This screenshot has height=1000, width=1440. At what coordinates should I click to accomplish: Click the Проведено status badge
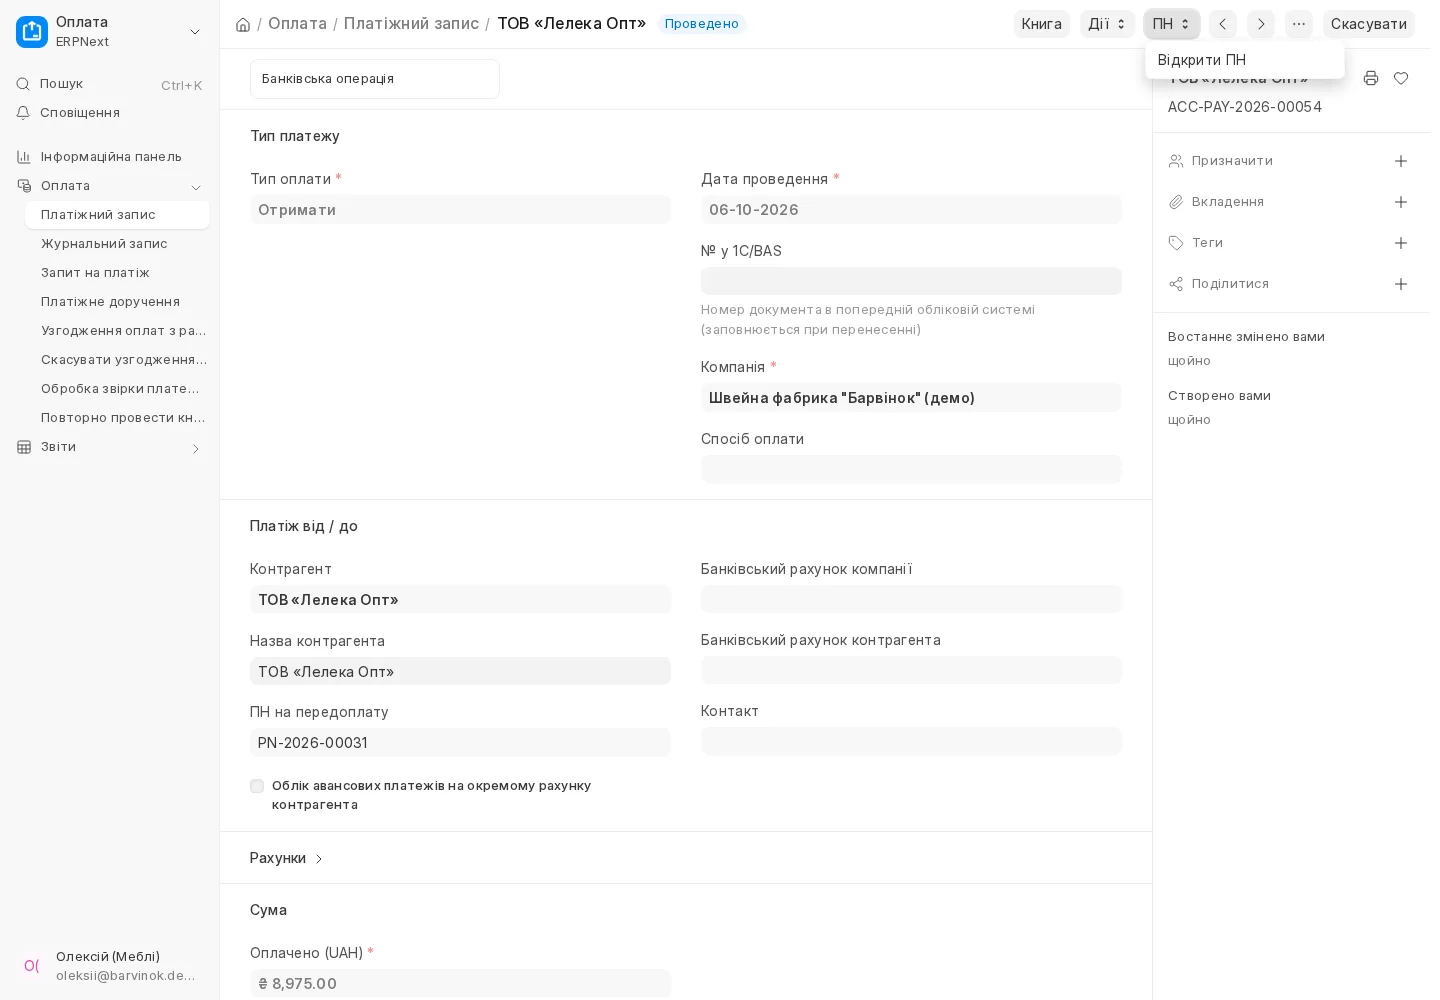point(702,24)
